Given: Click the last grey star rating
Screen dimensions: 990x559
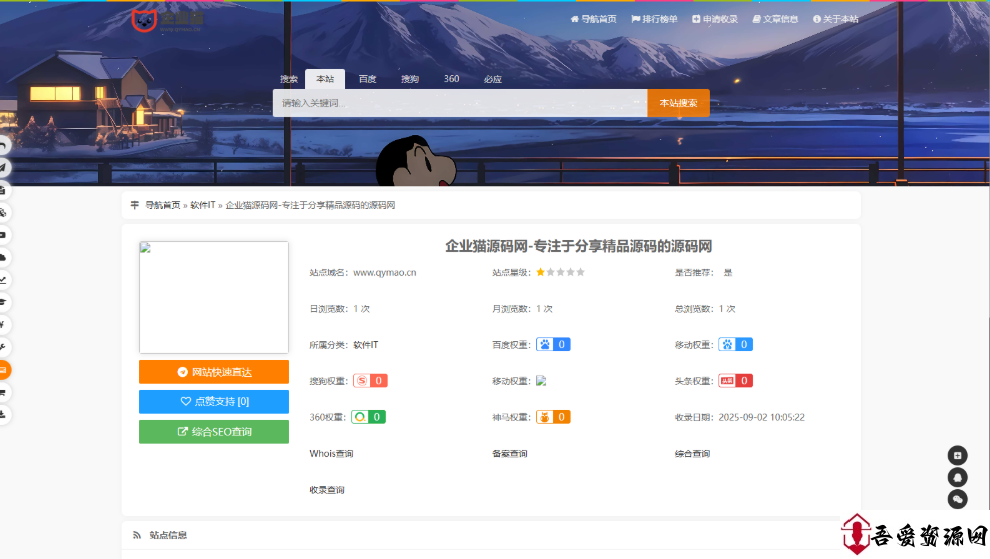Looking at the screenshot, I should (x=581, y=272).
